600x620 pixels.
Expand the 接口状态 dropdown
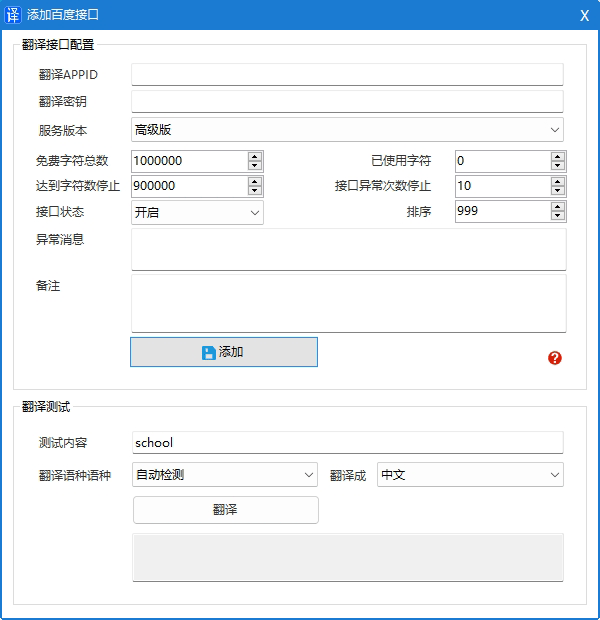pos(197,212)
